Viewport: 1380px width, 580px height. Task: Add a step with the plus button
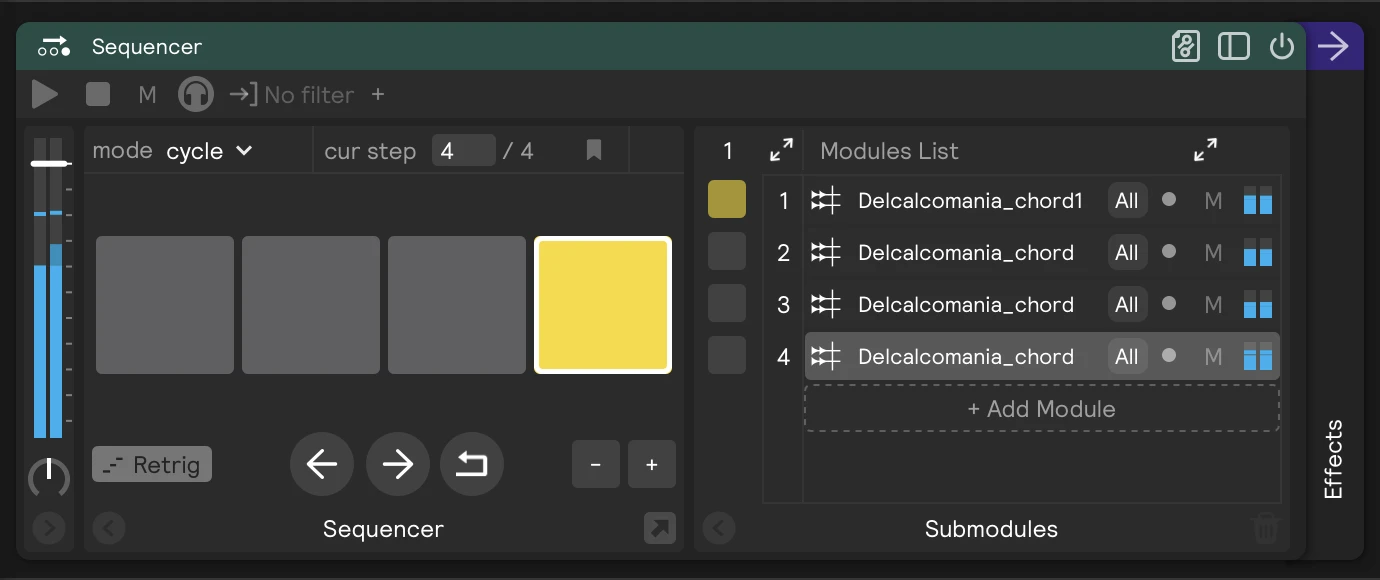tap(652, 464)
